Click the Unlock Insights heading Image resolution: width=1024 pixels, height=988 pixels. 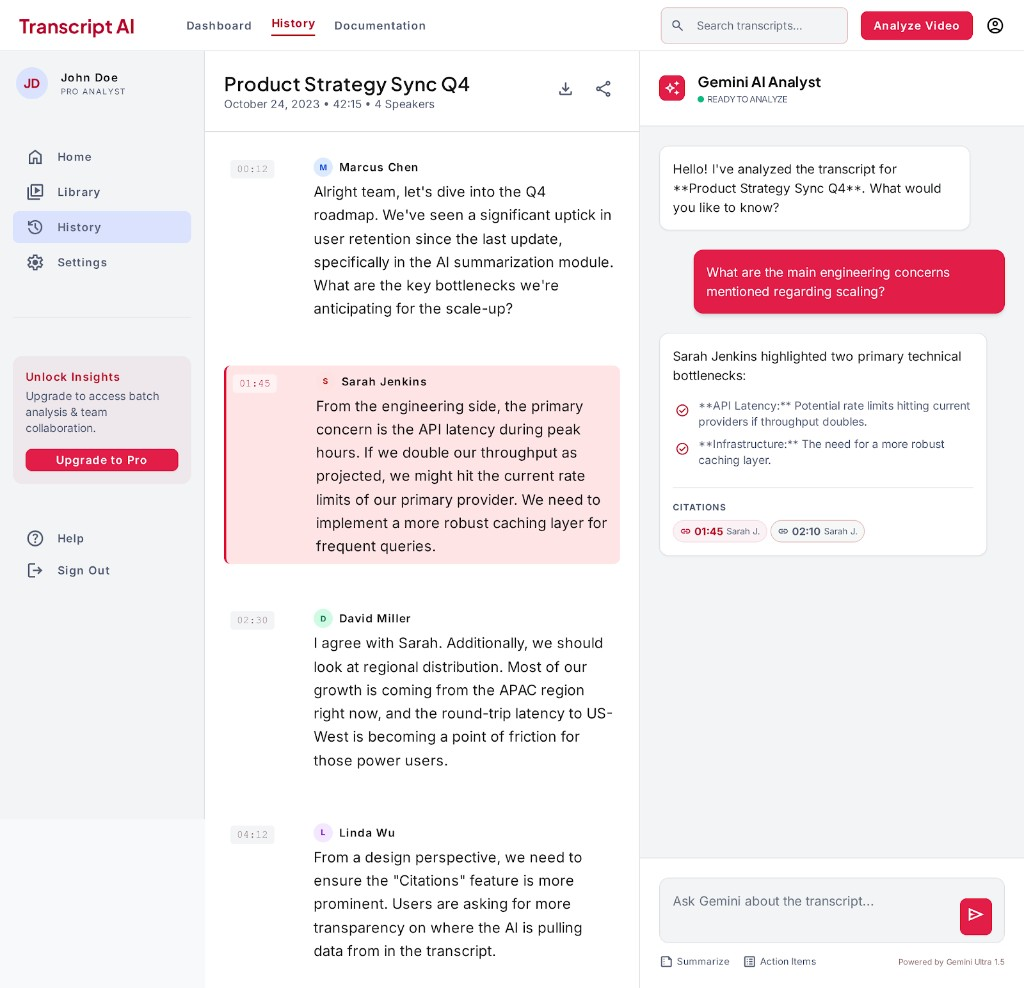[72, 377]
